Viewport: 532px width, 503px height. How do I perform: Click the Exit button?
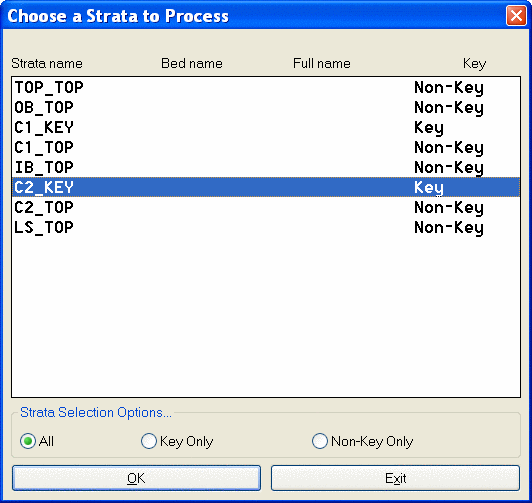pos(395,478)
